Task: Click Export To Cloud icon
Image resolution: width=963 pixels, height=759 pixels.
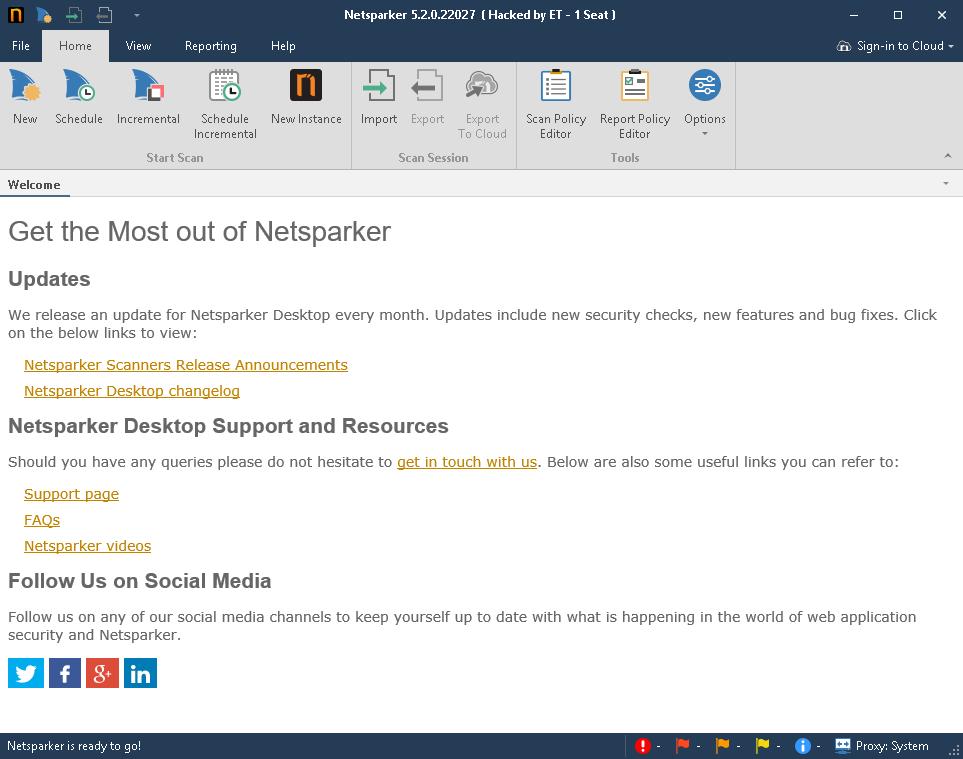Action: (x=482, y=104)
